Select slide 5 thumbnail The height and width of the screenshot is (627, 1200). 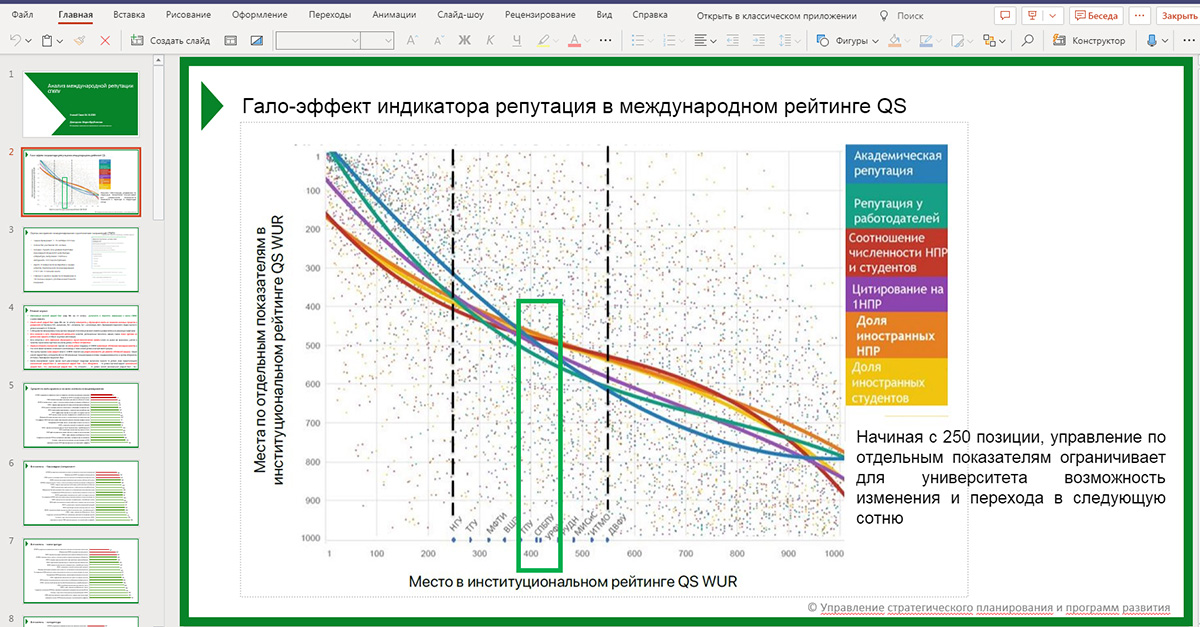(83, 414)
